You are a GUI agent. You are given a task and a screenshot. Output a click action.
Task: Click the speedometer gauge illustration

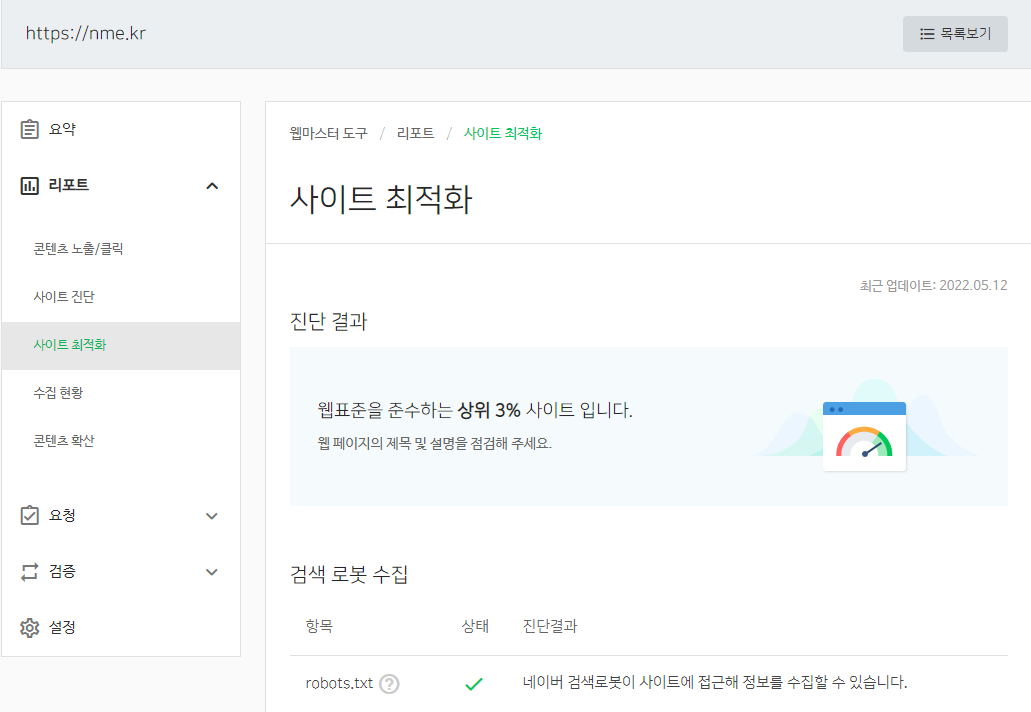(x=864, y=437)
